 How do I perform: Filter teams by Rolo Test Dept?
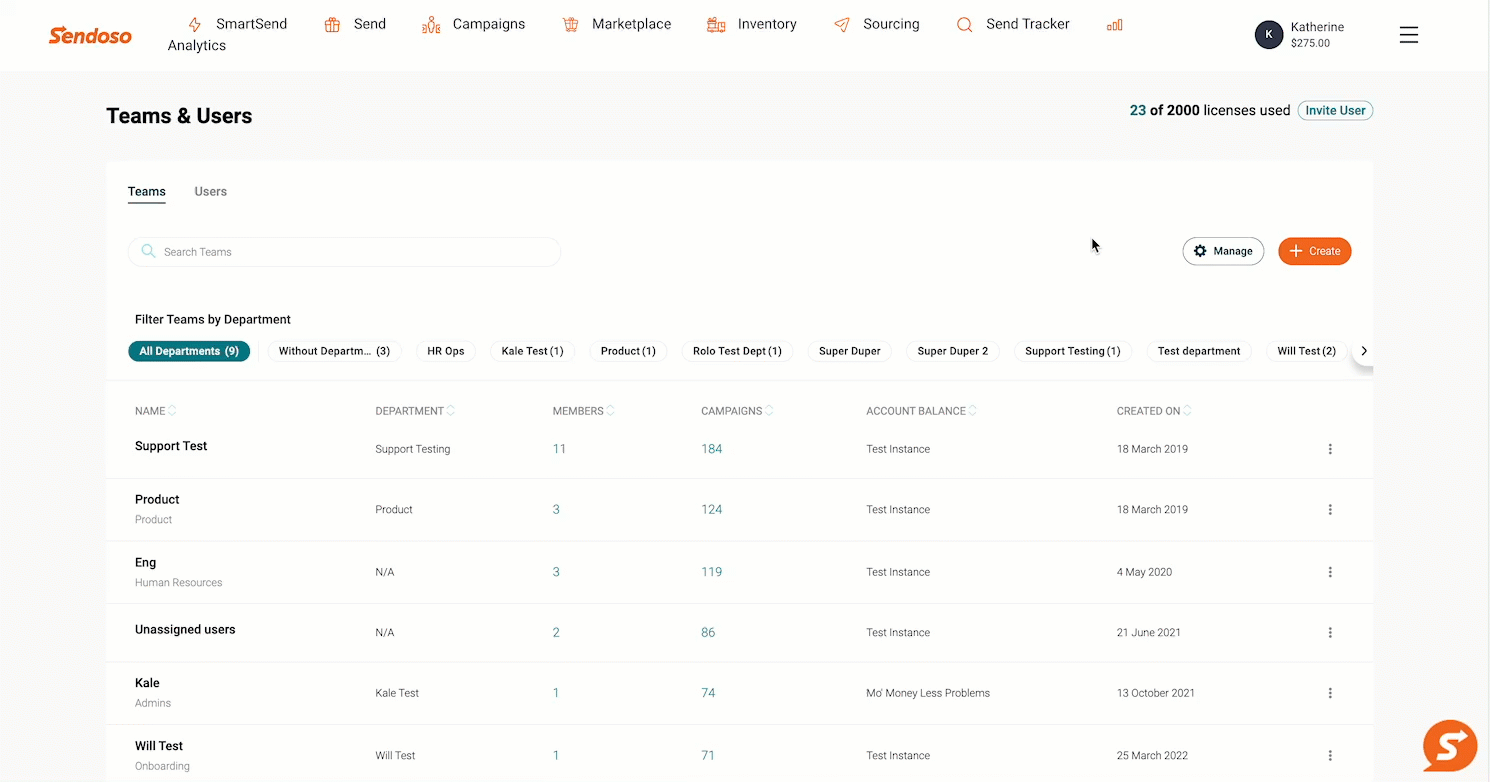click(737, 351)
